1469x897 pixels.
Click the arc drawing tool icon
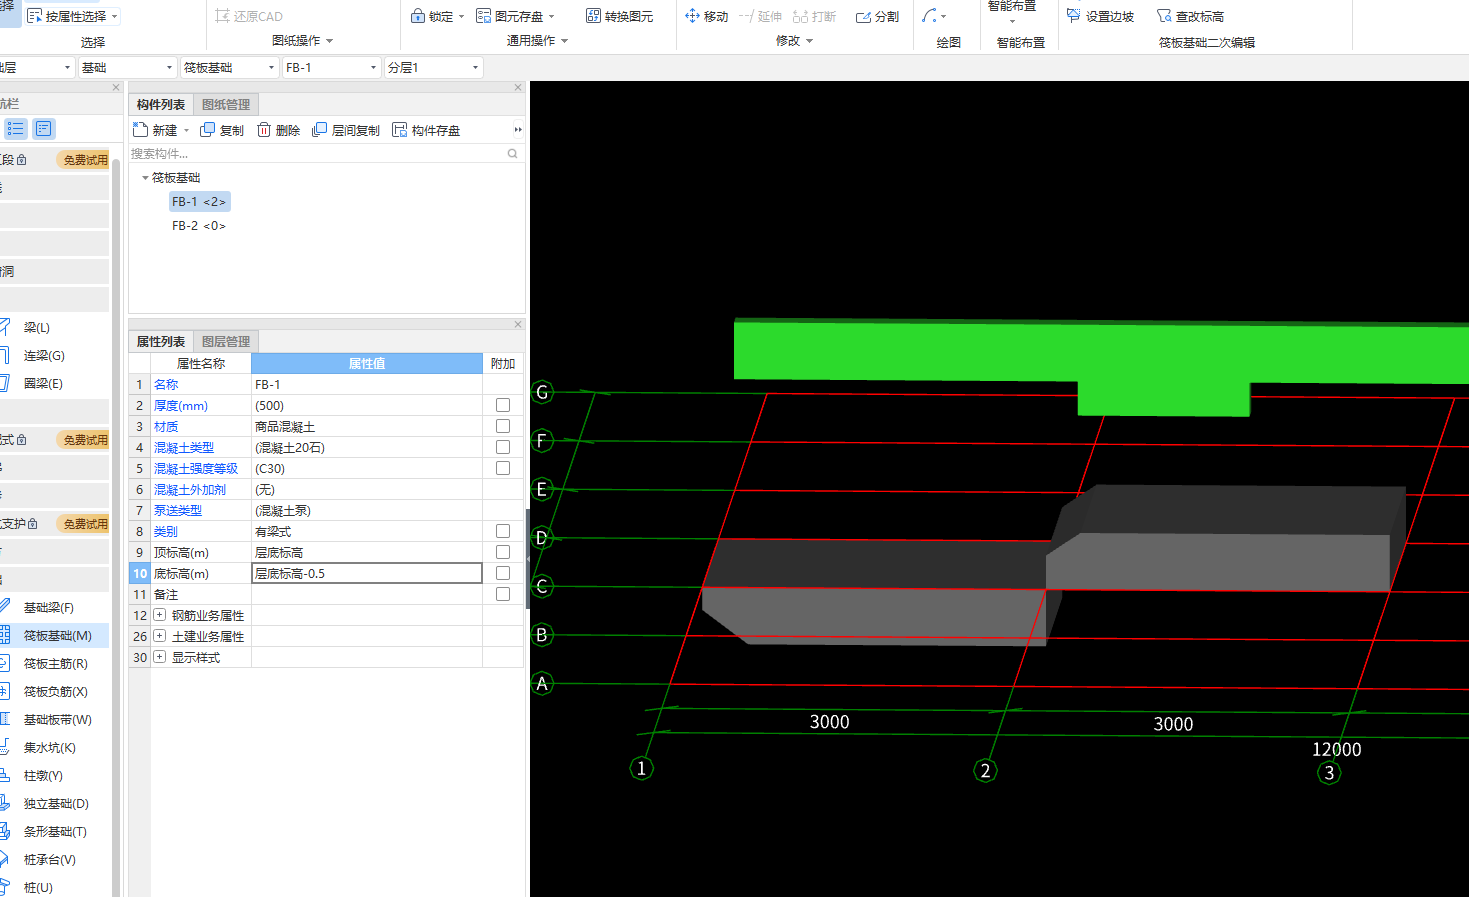[929, 16]
